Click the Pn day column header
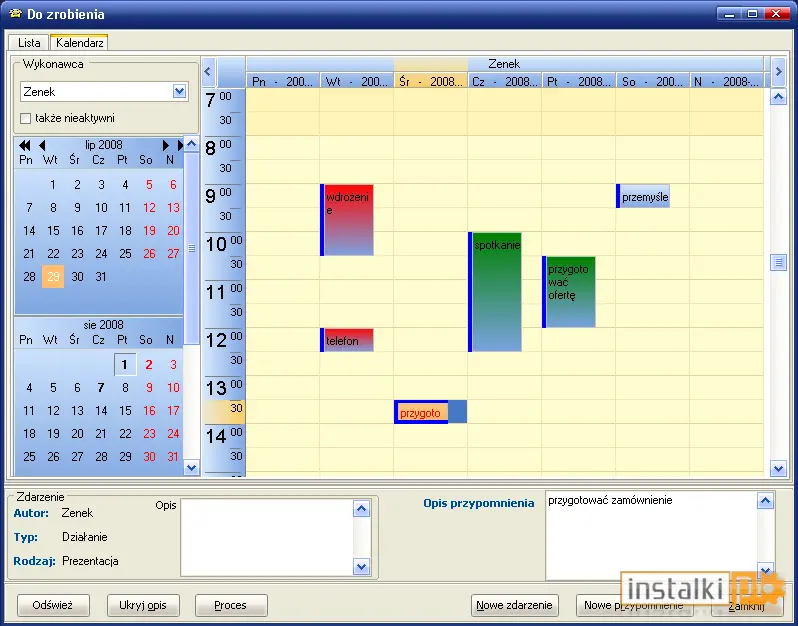The image size is (798, 626). coord(282,81)
